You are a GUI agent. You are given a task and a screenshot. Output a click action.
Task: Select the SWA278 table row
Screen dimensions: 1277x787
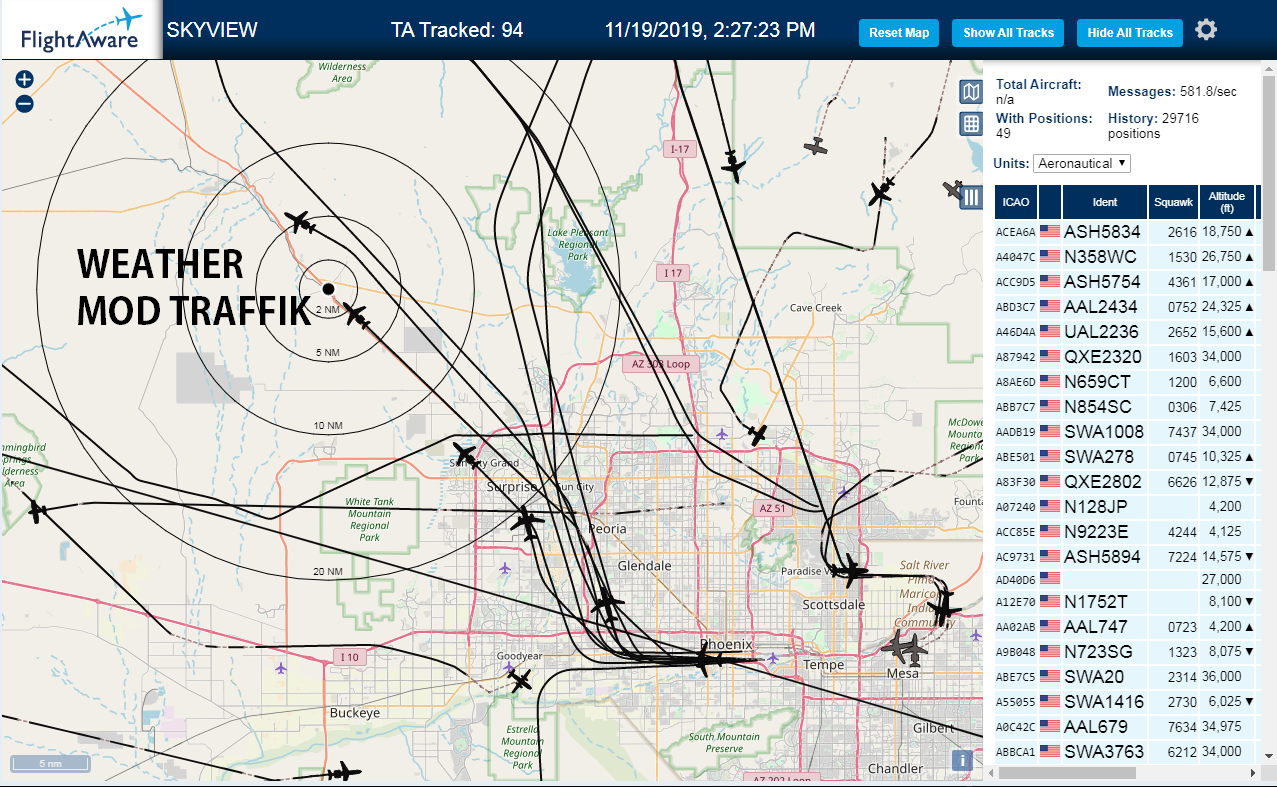[x=1126, y=456]
